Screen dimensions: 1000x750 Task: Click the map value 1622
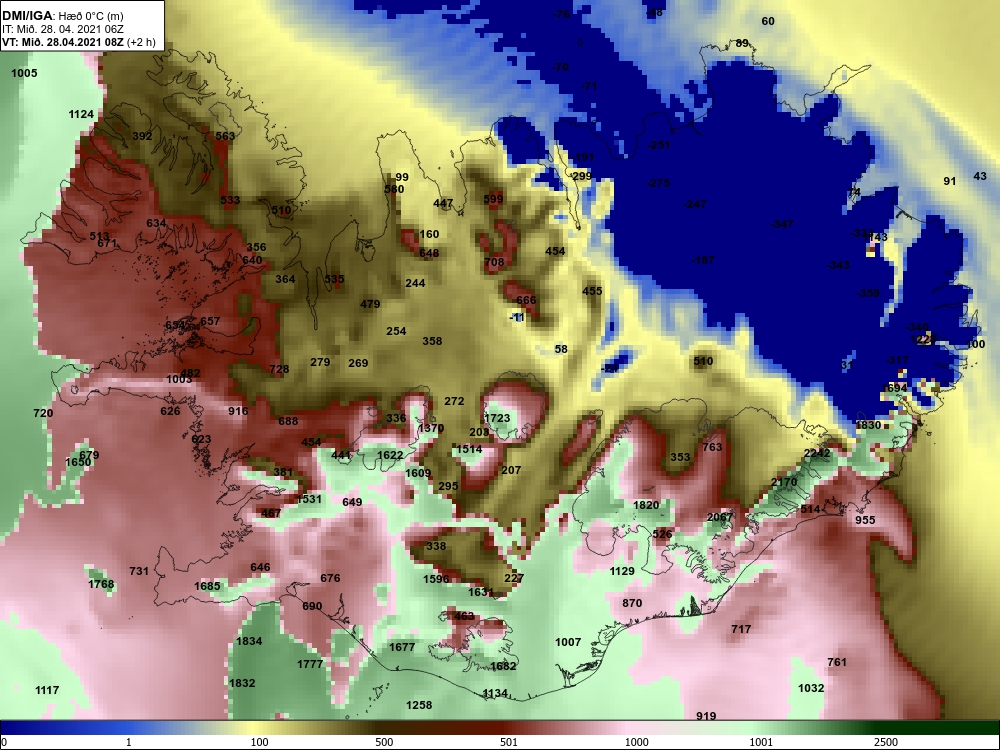click(x=390, y=455)
